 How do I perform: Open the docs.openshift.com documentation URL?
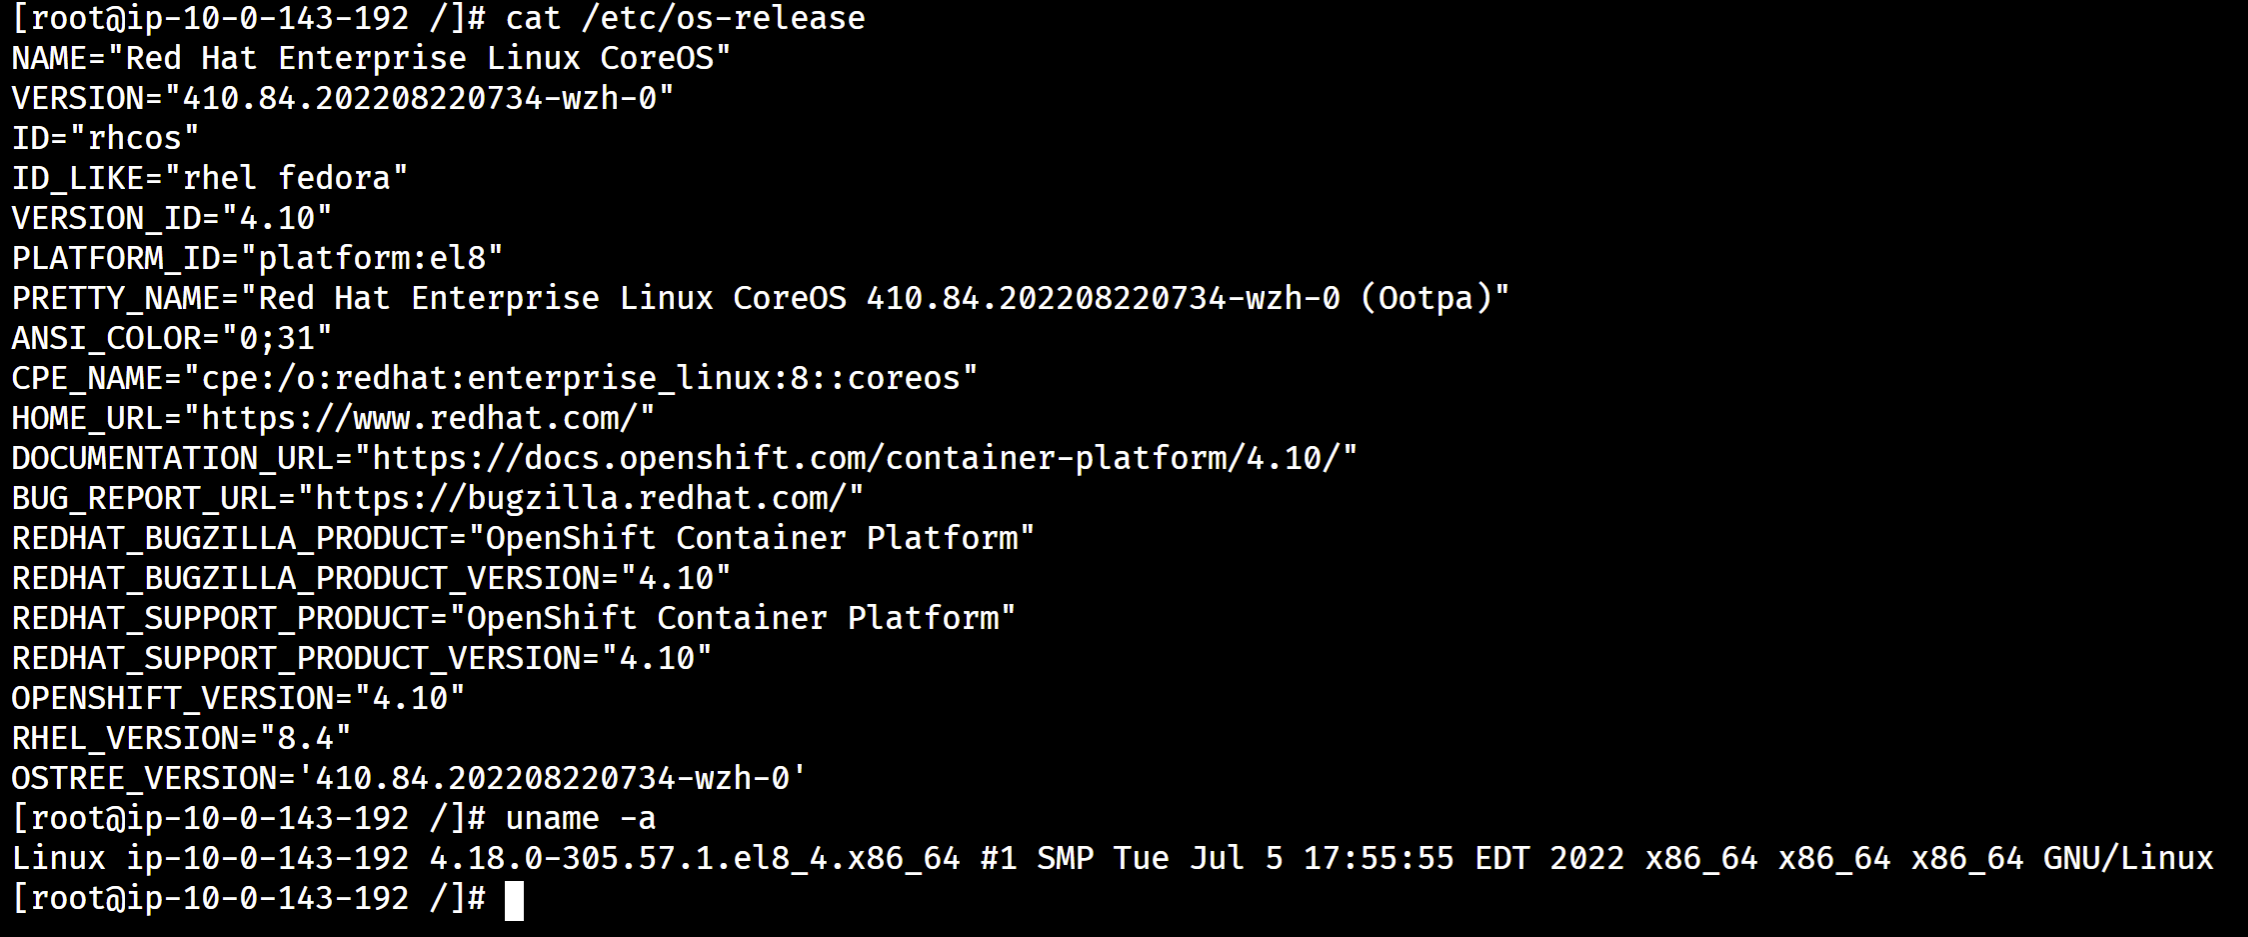(x=864, y=458)
